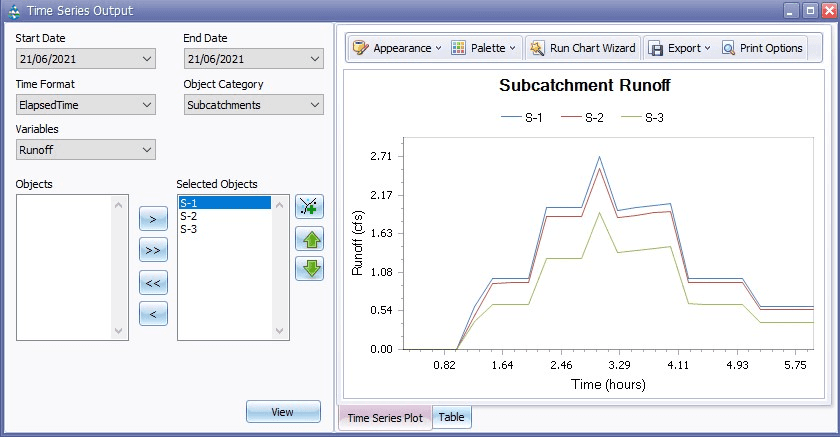Viewport: 840px width, 437px height.
Task: Select S-2 in Selected Objects list
Action: 189,216
